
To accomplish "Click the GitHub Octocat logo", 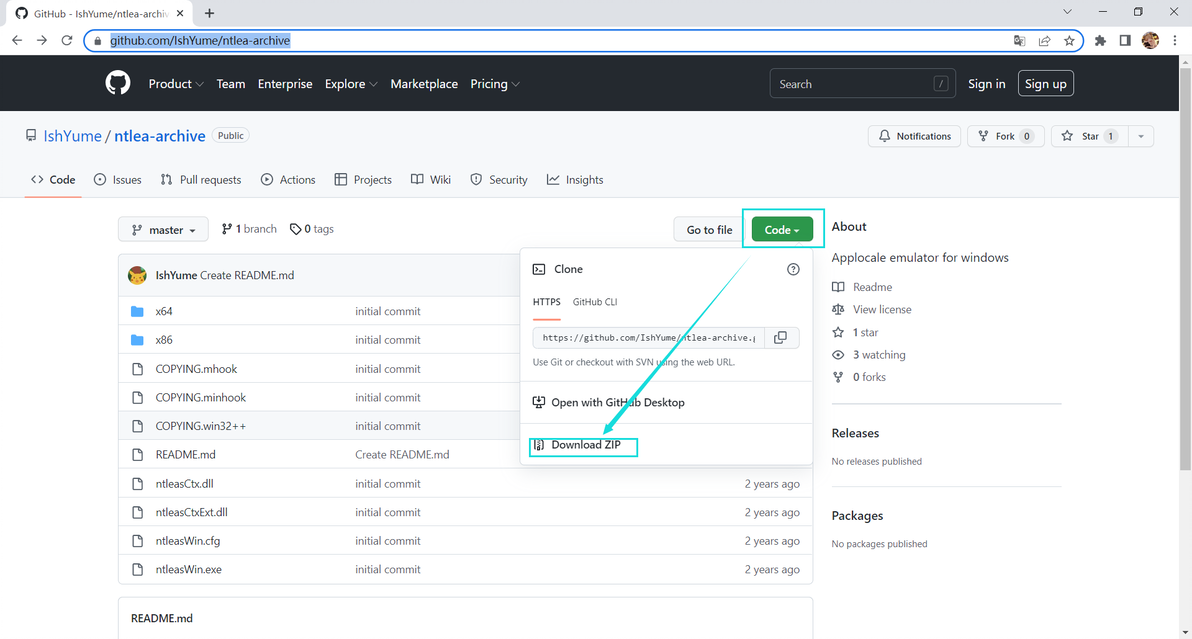I will (x=118, y=83).
